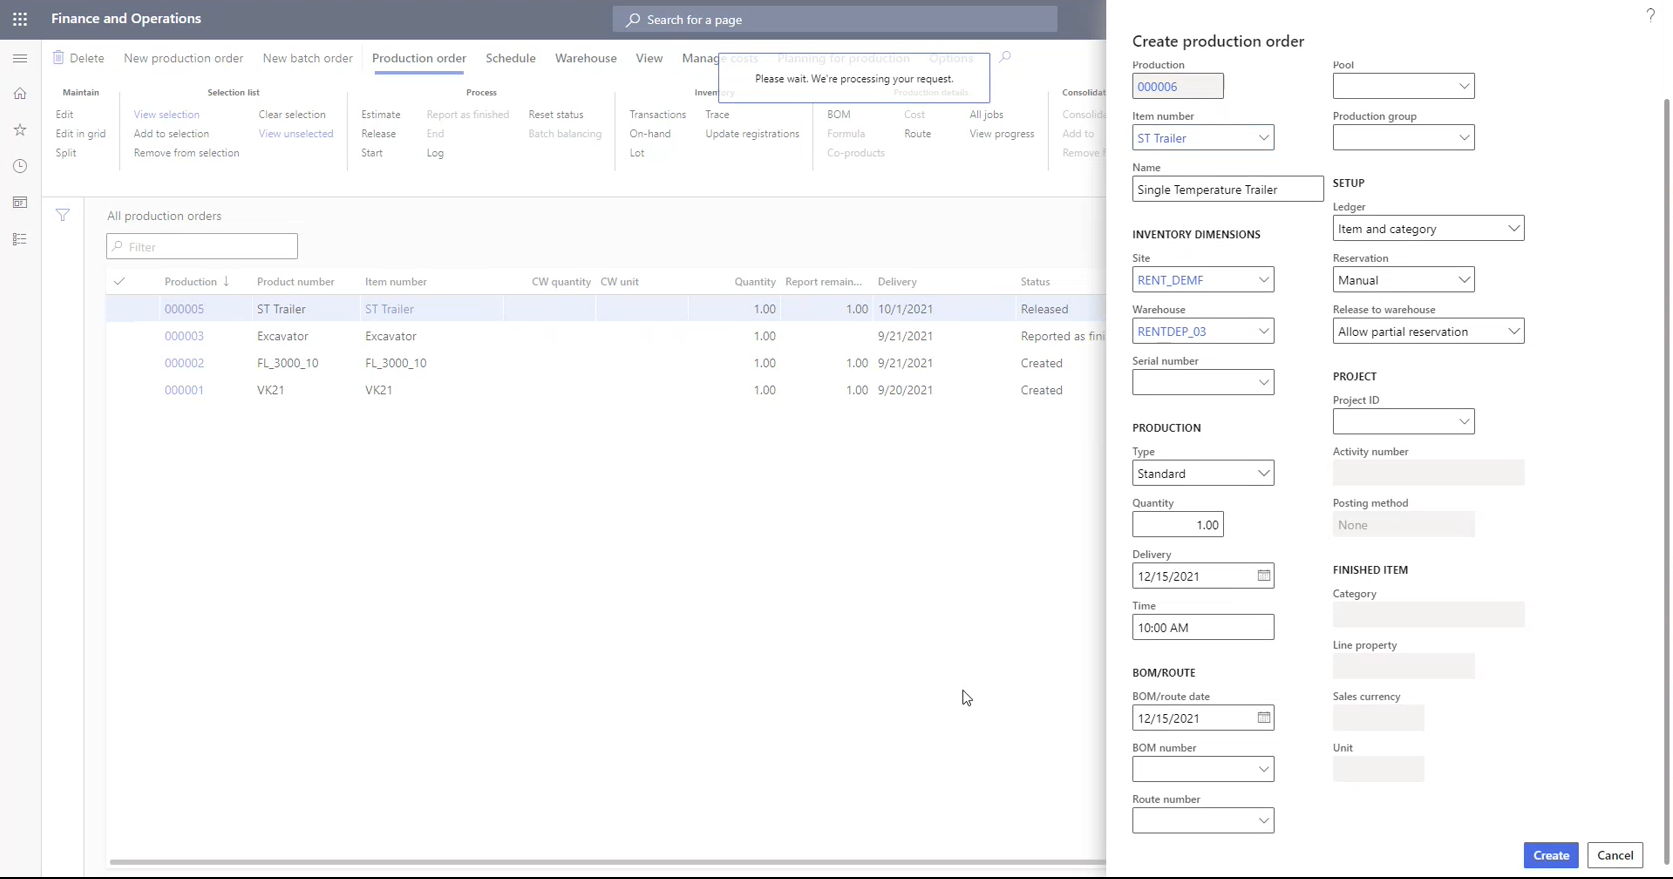Open the Ledger dropdown
The image size is (1673, 879).
1514,229
